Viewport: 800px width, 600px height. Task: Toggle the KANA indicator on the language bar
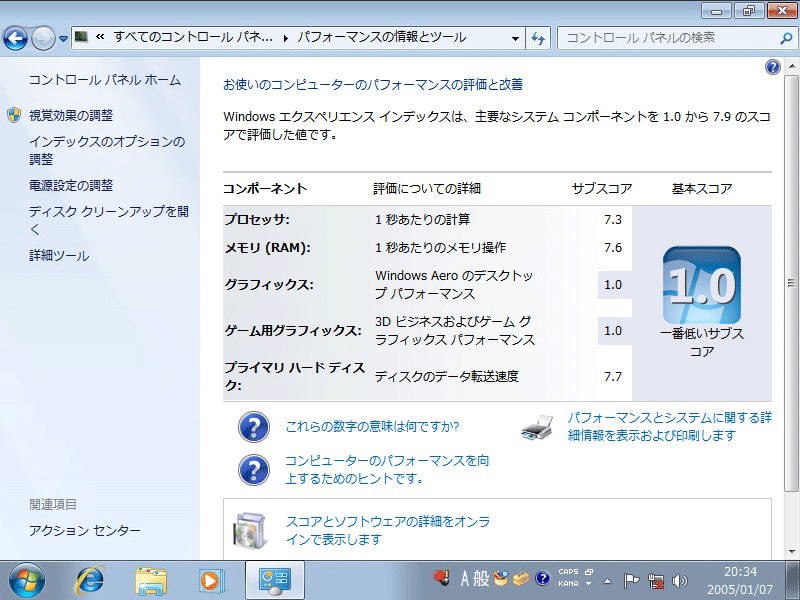coord(568,584)
